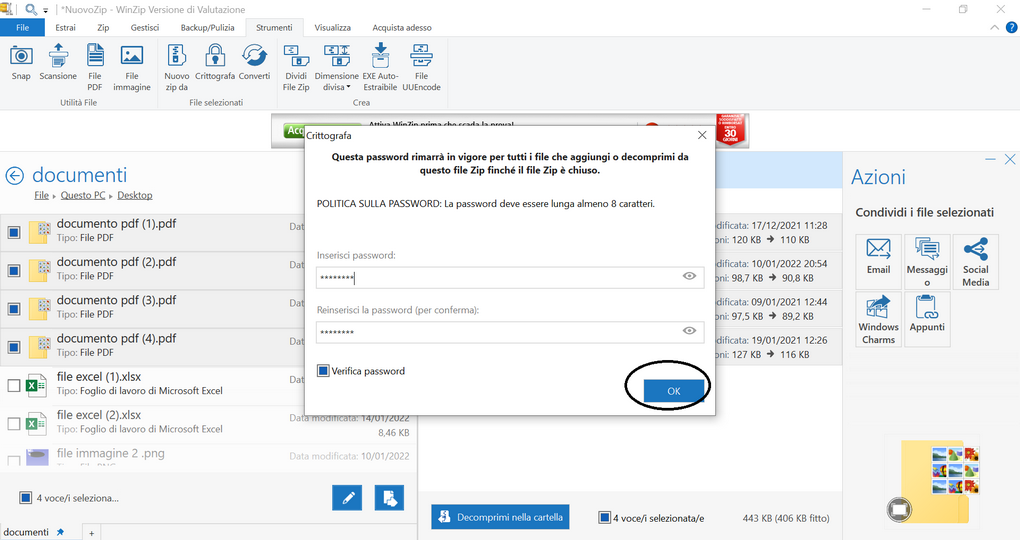
Task: Click the help question mark icon
Action: tap(1012, 27)
